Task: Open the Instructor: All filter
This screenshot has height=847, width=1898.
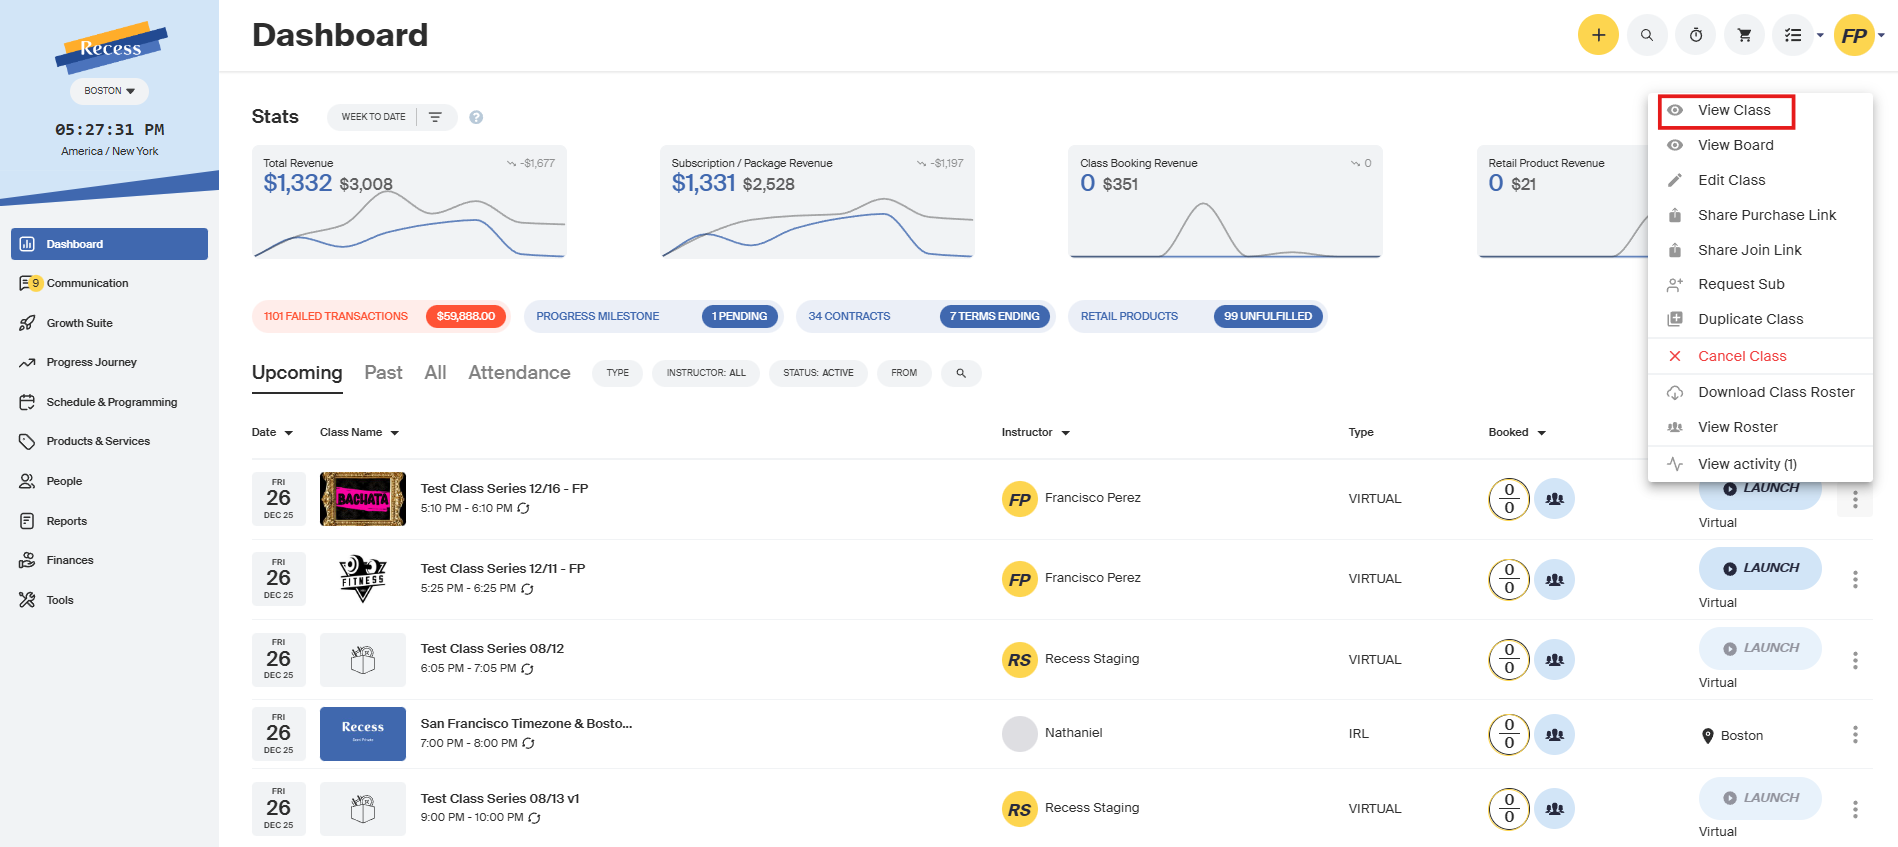Action: point(706,373)
